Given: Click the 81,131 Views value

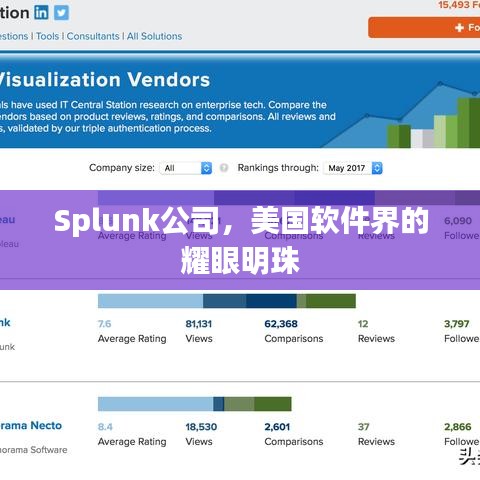Looking at the screenshot, I should (x=199, y=324).
